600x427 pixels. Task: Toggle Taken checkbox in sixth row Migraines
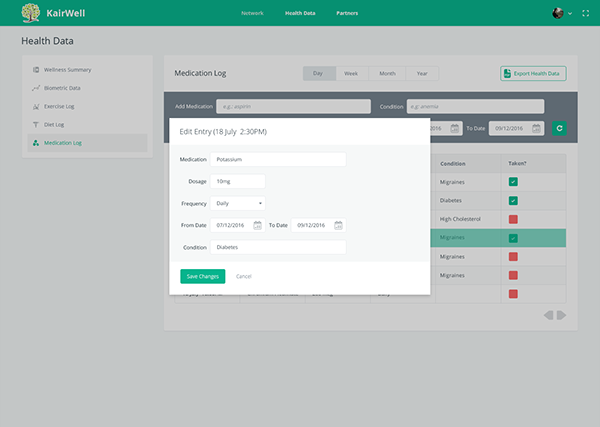[513, 275]
